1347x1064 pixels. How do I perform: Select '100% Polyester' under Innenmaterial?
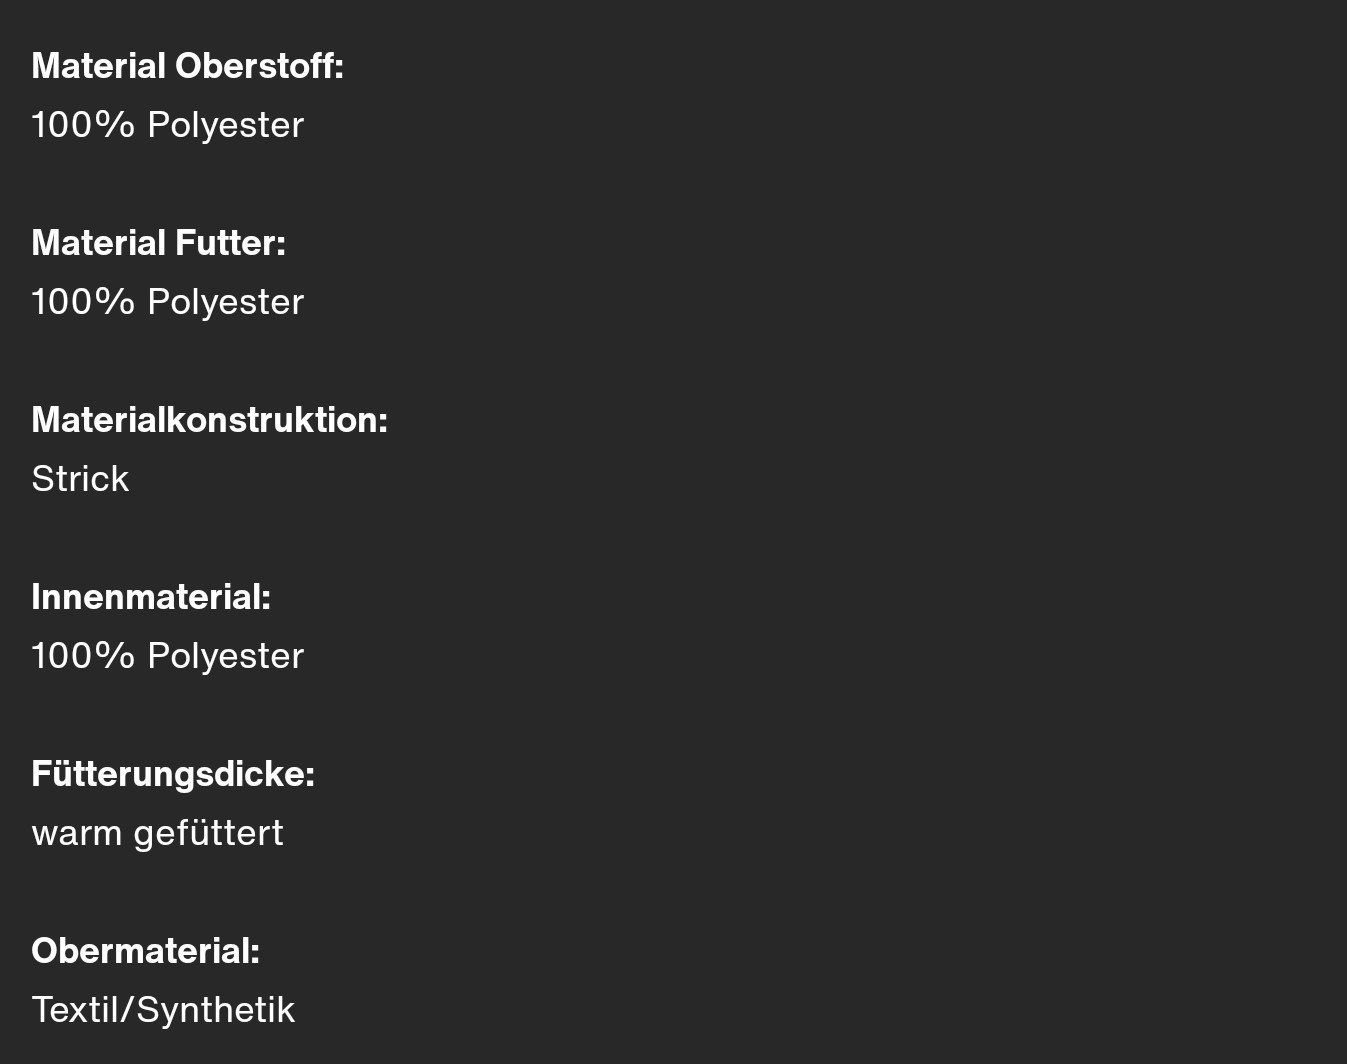(x=168, y=657)
